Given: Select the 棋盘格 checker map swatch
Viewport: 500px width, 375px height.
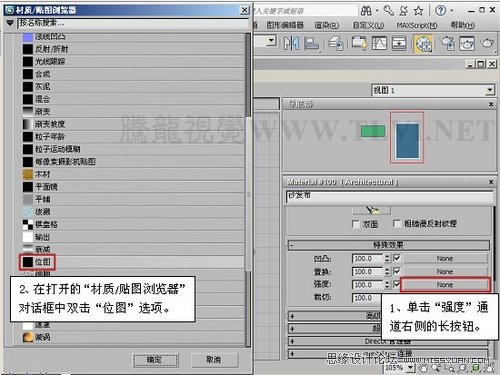Looking at the screenshot, I should 28,224.
